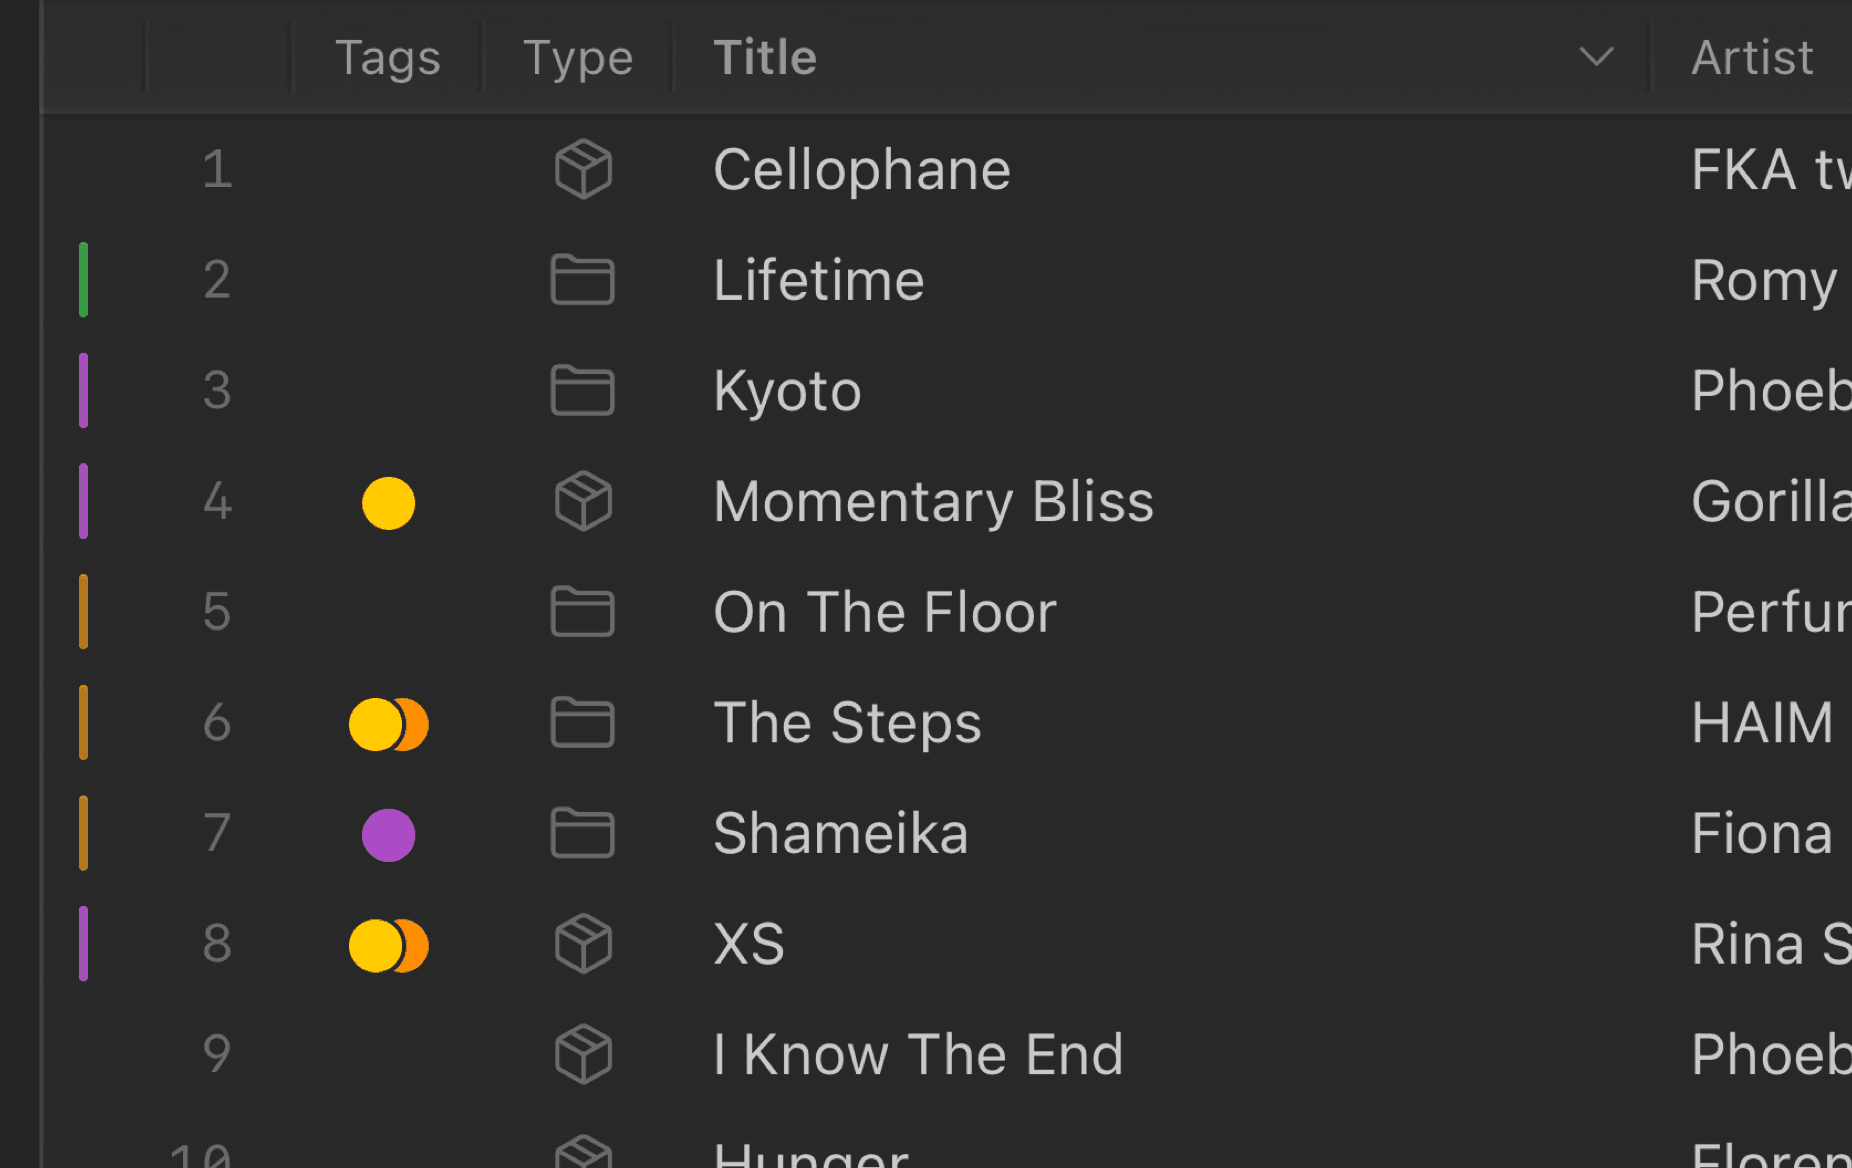Click the folder type icon for Kyoto

pos(582,390)
